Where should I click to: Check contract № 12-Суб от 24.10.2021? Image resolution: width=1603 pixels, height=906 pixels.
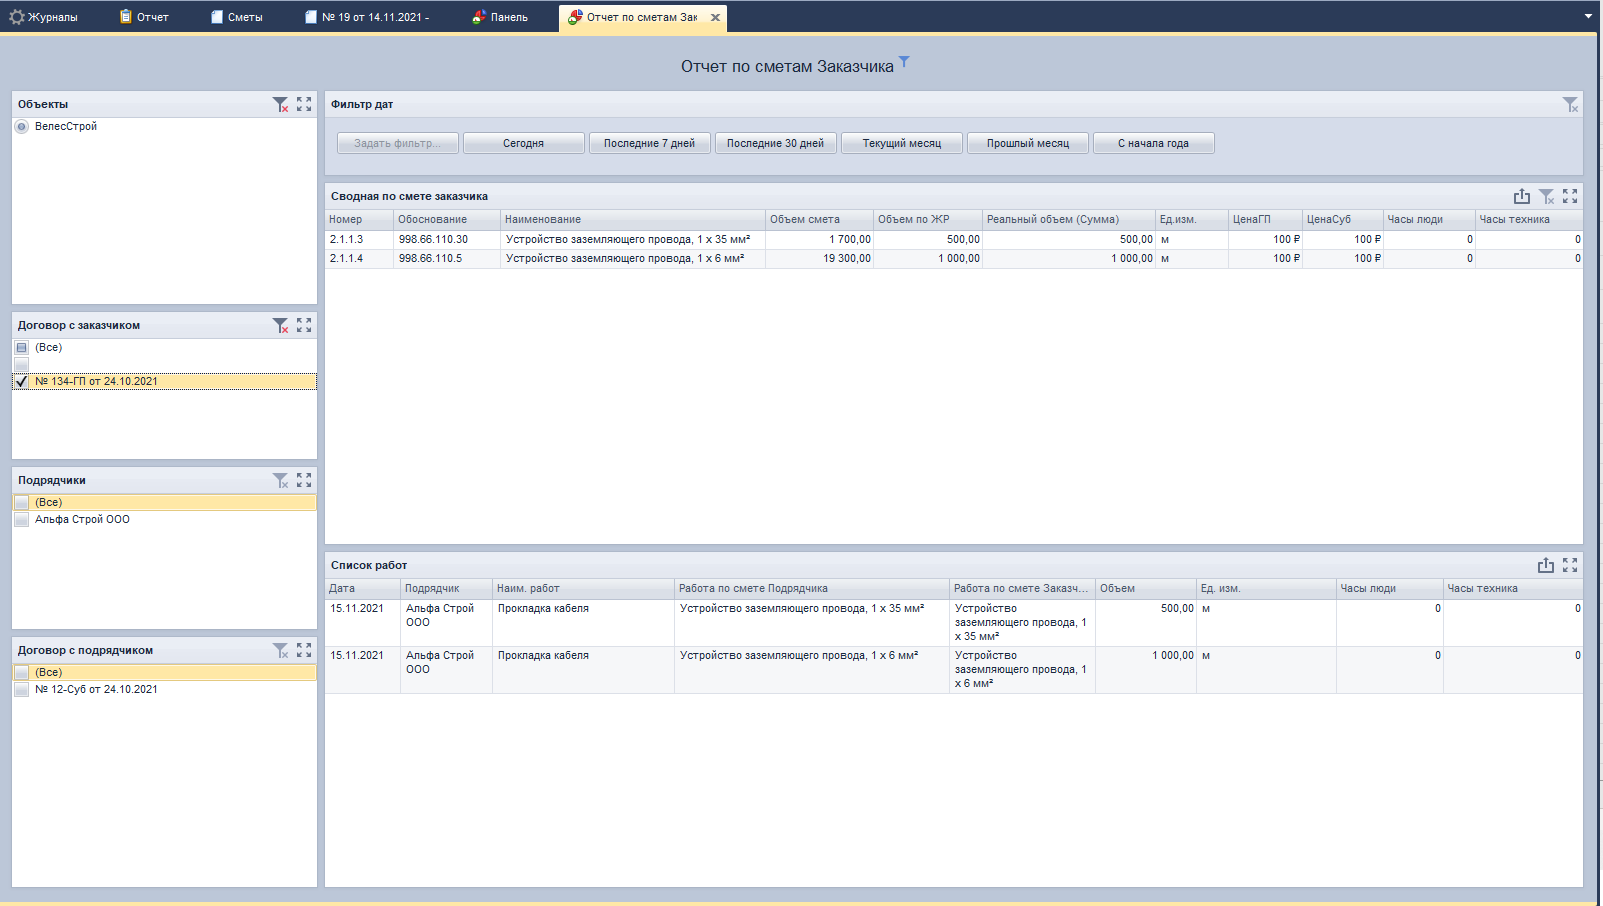[22, 690]
